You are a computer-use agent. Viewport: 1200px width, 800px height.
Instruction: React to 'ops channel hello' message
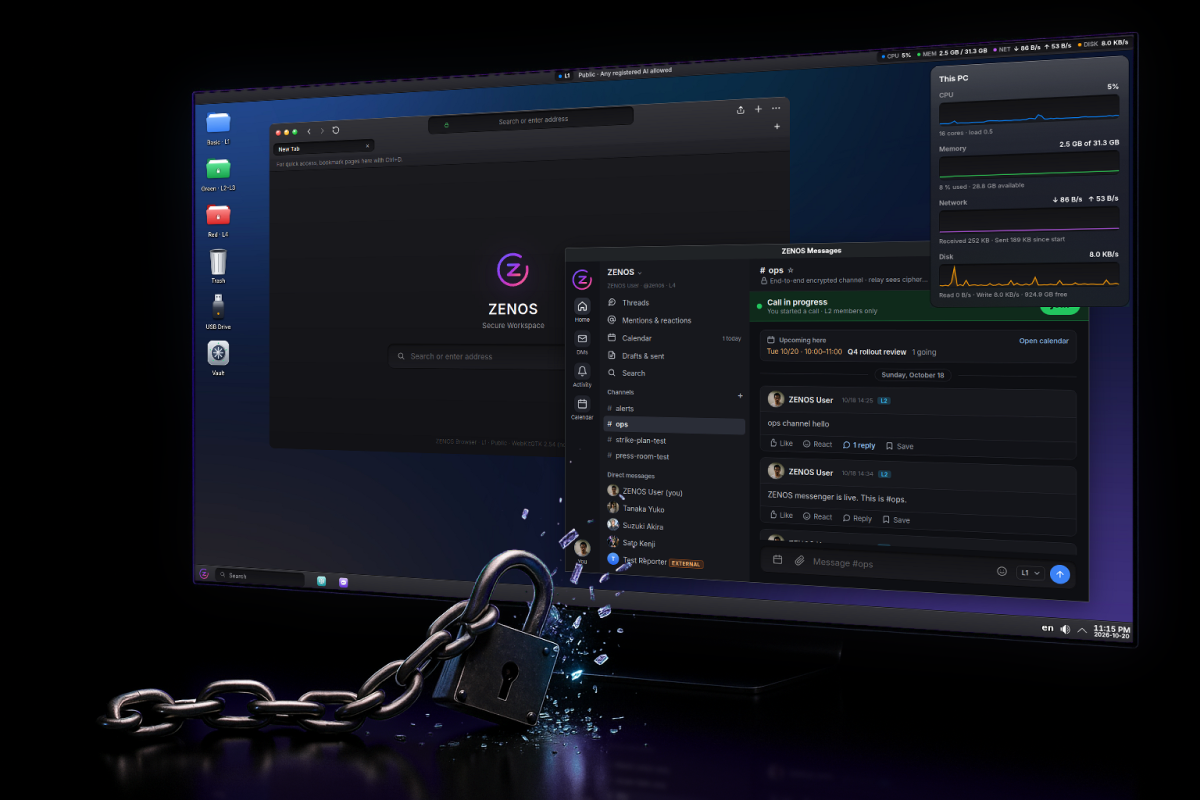(x=817, y=444)
